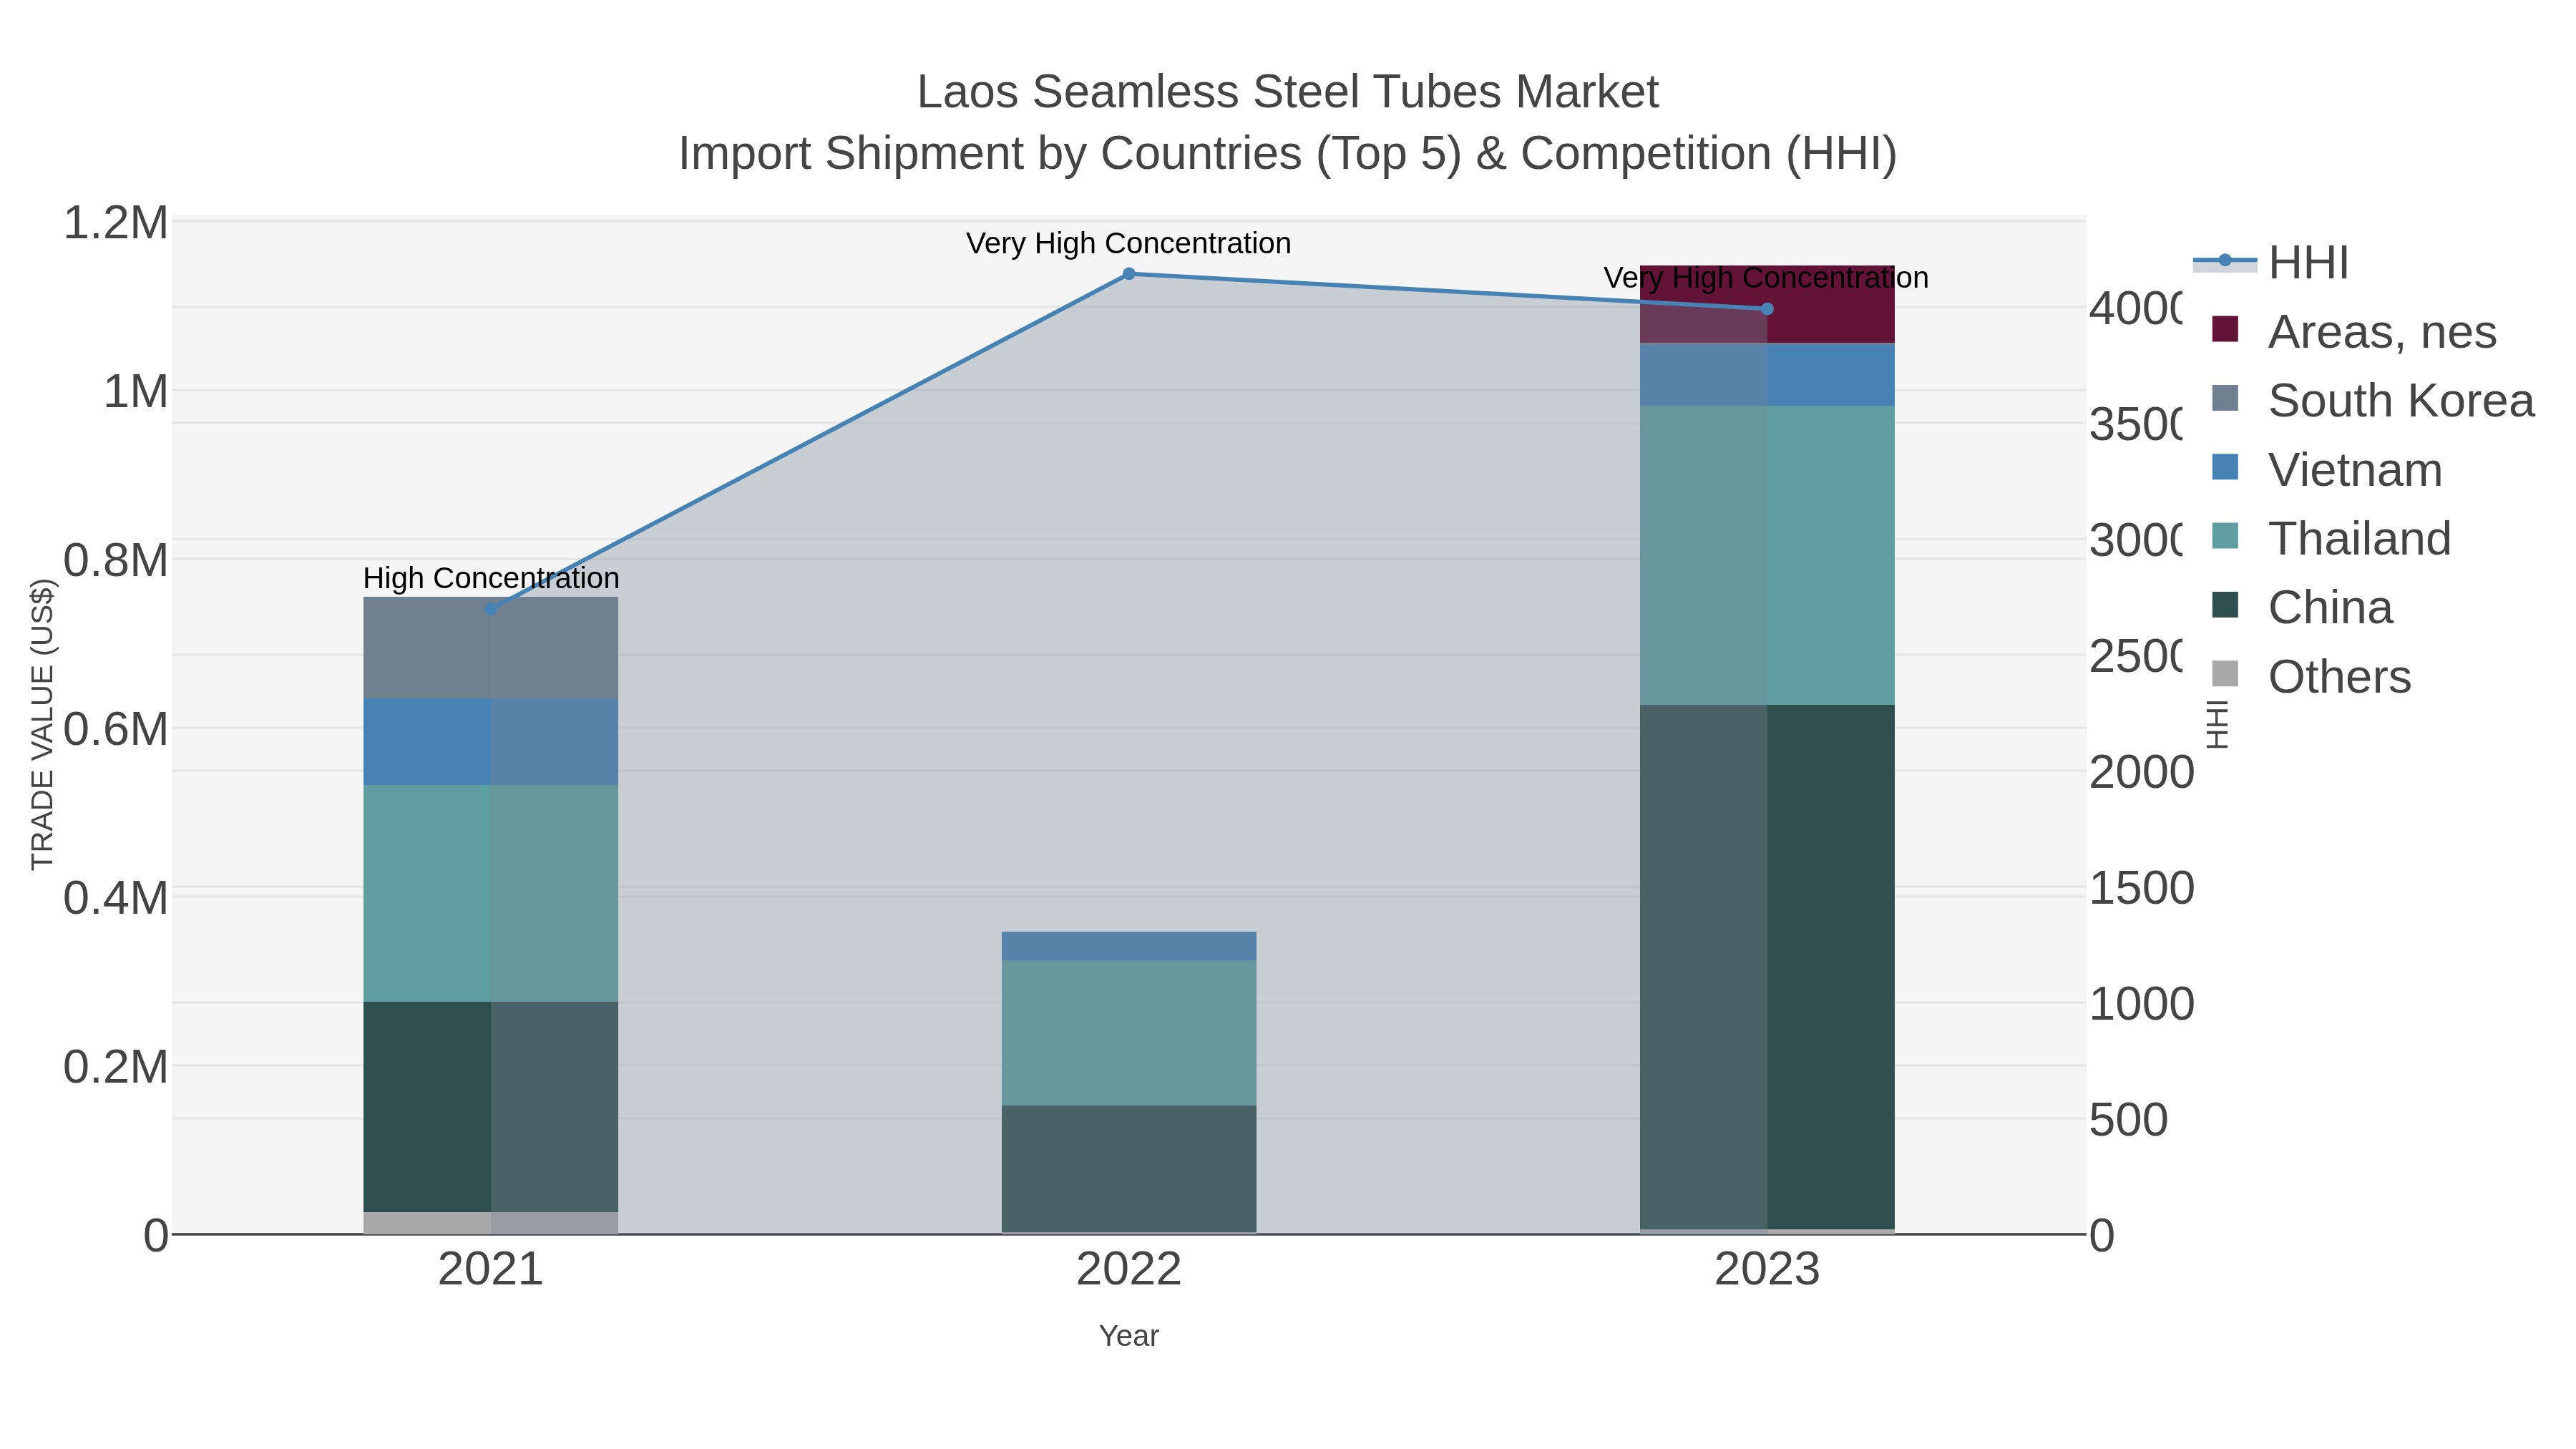Select the Vietnam segment of 2023 bar
Screen dimensions: 2576x1449
tap(1767, 375)
